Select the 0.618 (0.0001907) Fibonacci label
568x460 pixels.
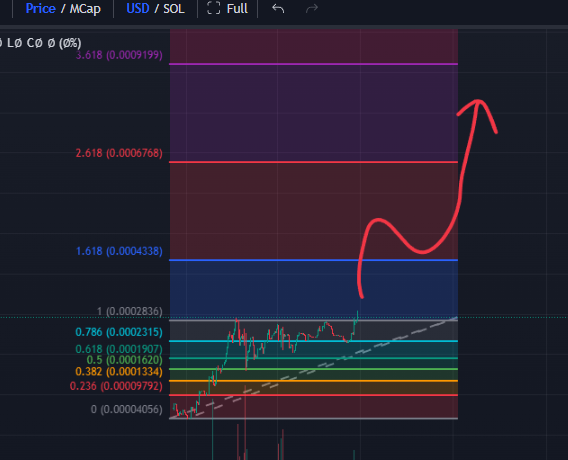click(x=119, y=349)
